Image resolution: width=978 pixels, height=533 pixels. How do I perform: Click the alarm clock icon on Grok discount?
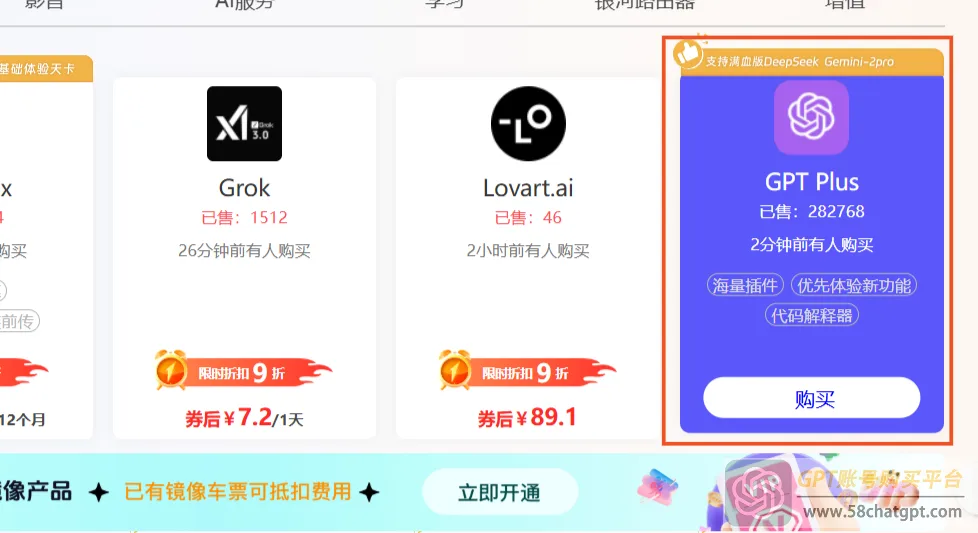coord(171,370)
